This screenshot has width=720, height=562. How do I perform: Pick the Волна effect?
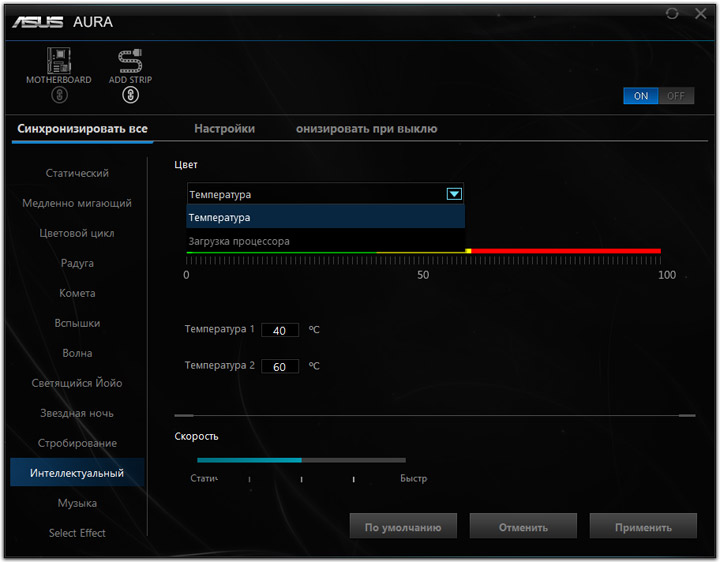pos(77,353)
